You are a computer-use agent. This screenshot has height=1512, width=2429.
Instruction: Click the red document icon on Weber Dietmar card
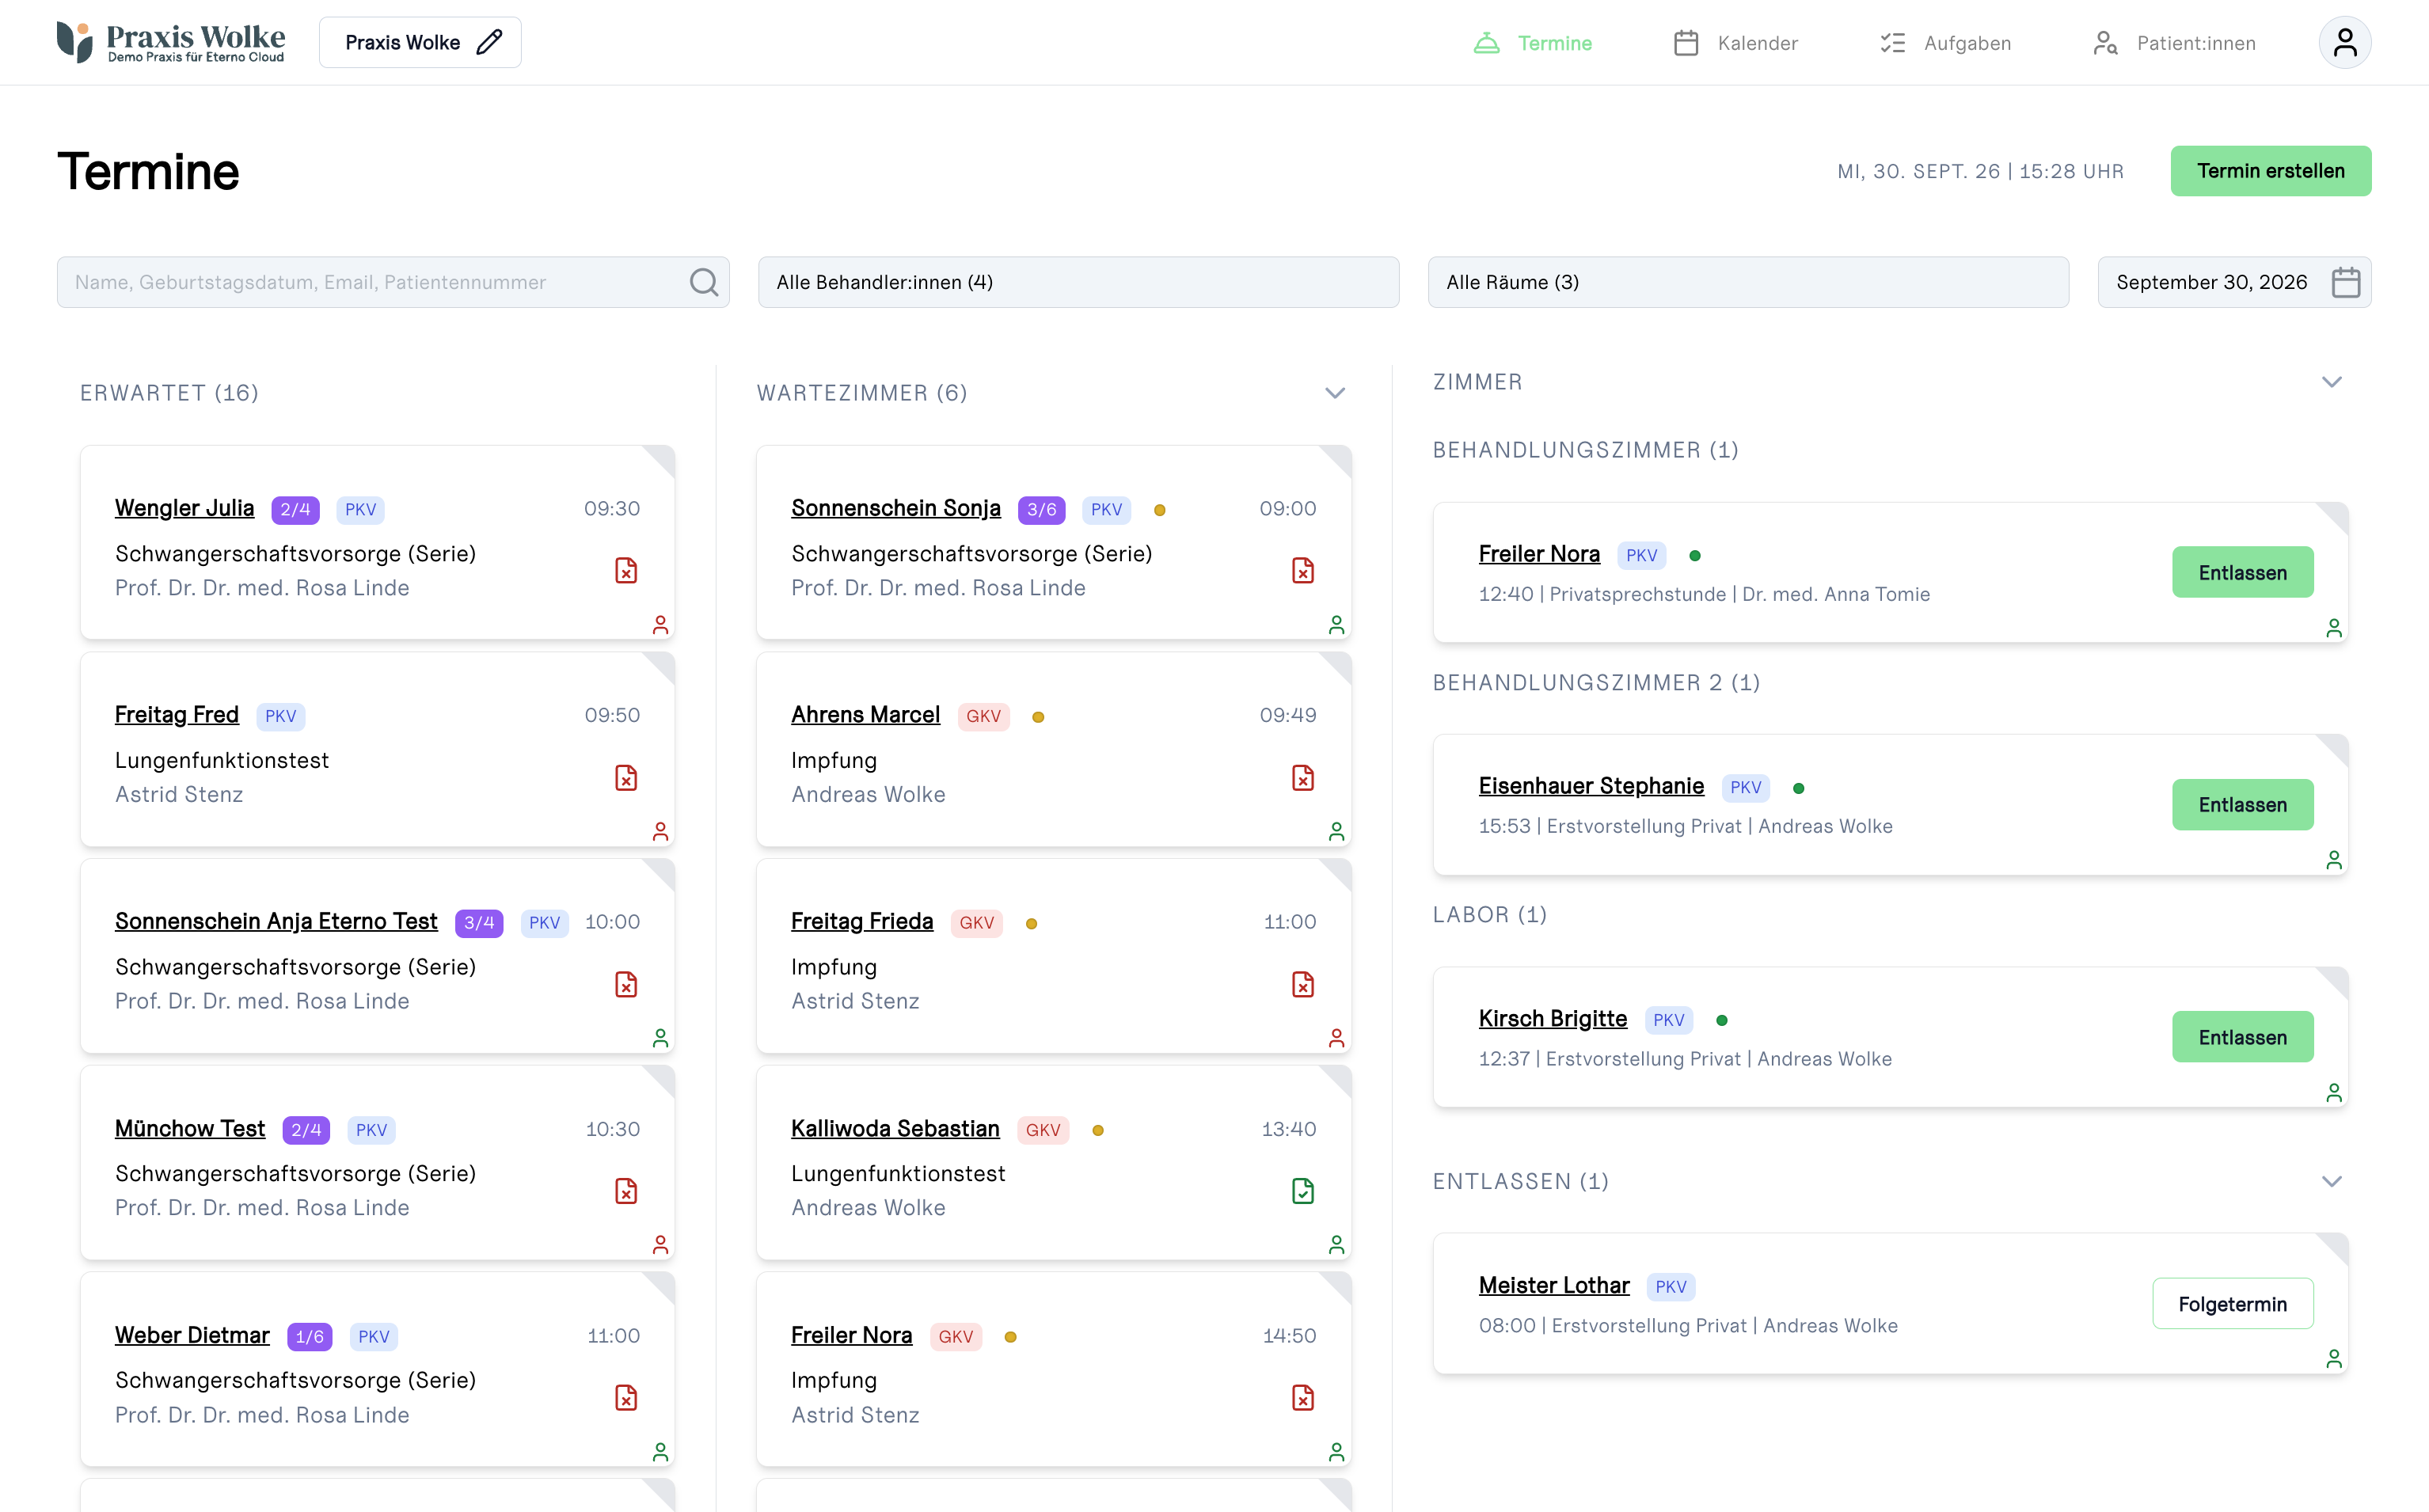626,1397
